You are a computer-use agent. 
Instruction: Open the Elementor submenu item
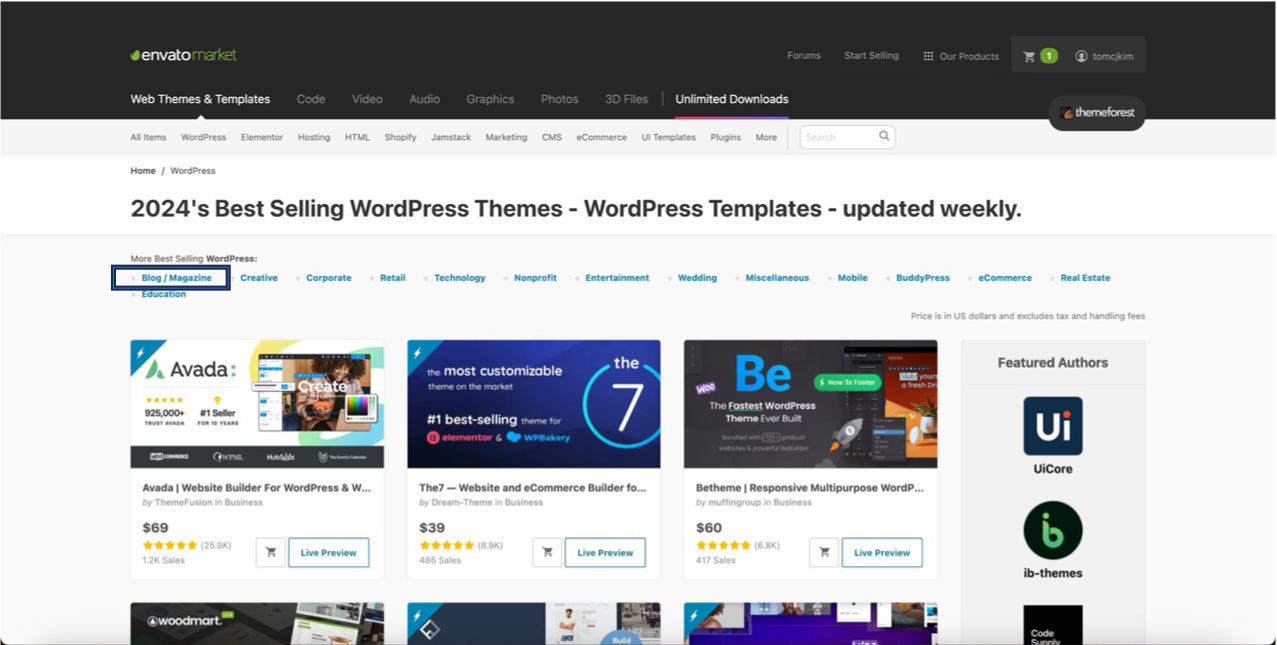click(262, 137)
